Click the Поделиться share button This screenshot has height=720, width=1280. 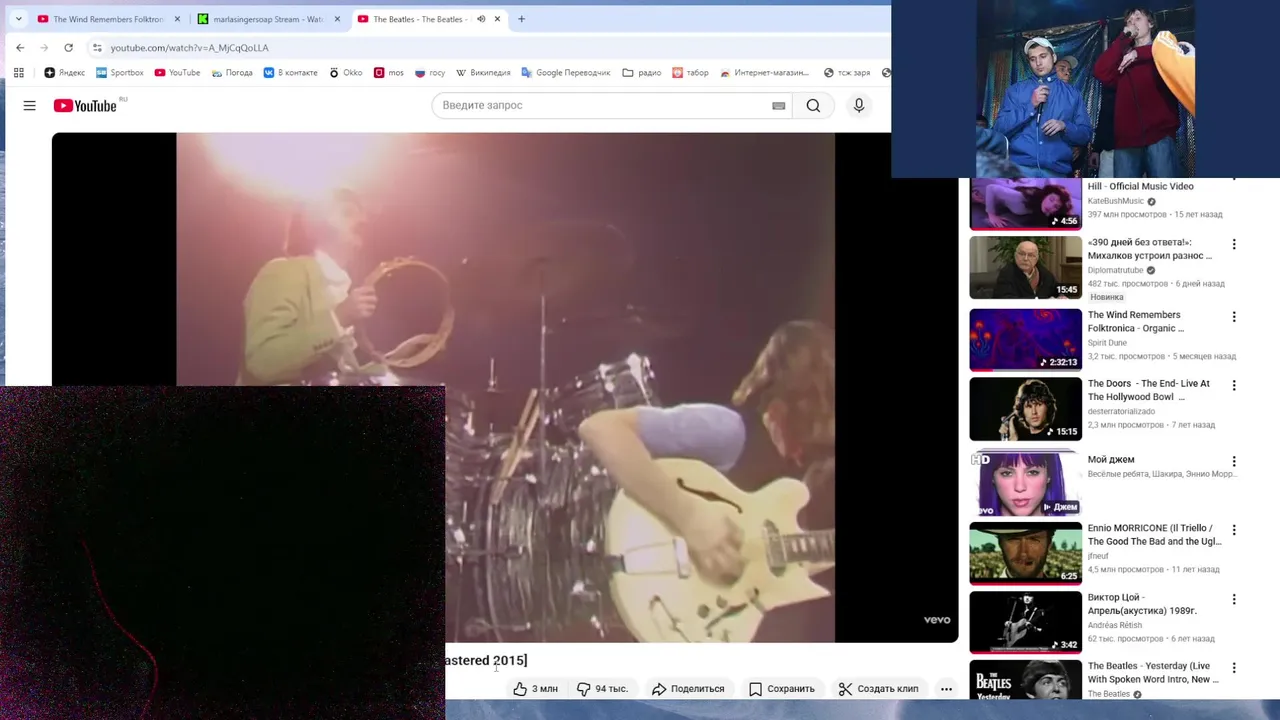[x=688, y=688]
